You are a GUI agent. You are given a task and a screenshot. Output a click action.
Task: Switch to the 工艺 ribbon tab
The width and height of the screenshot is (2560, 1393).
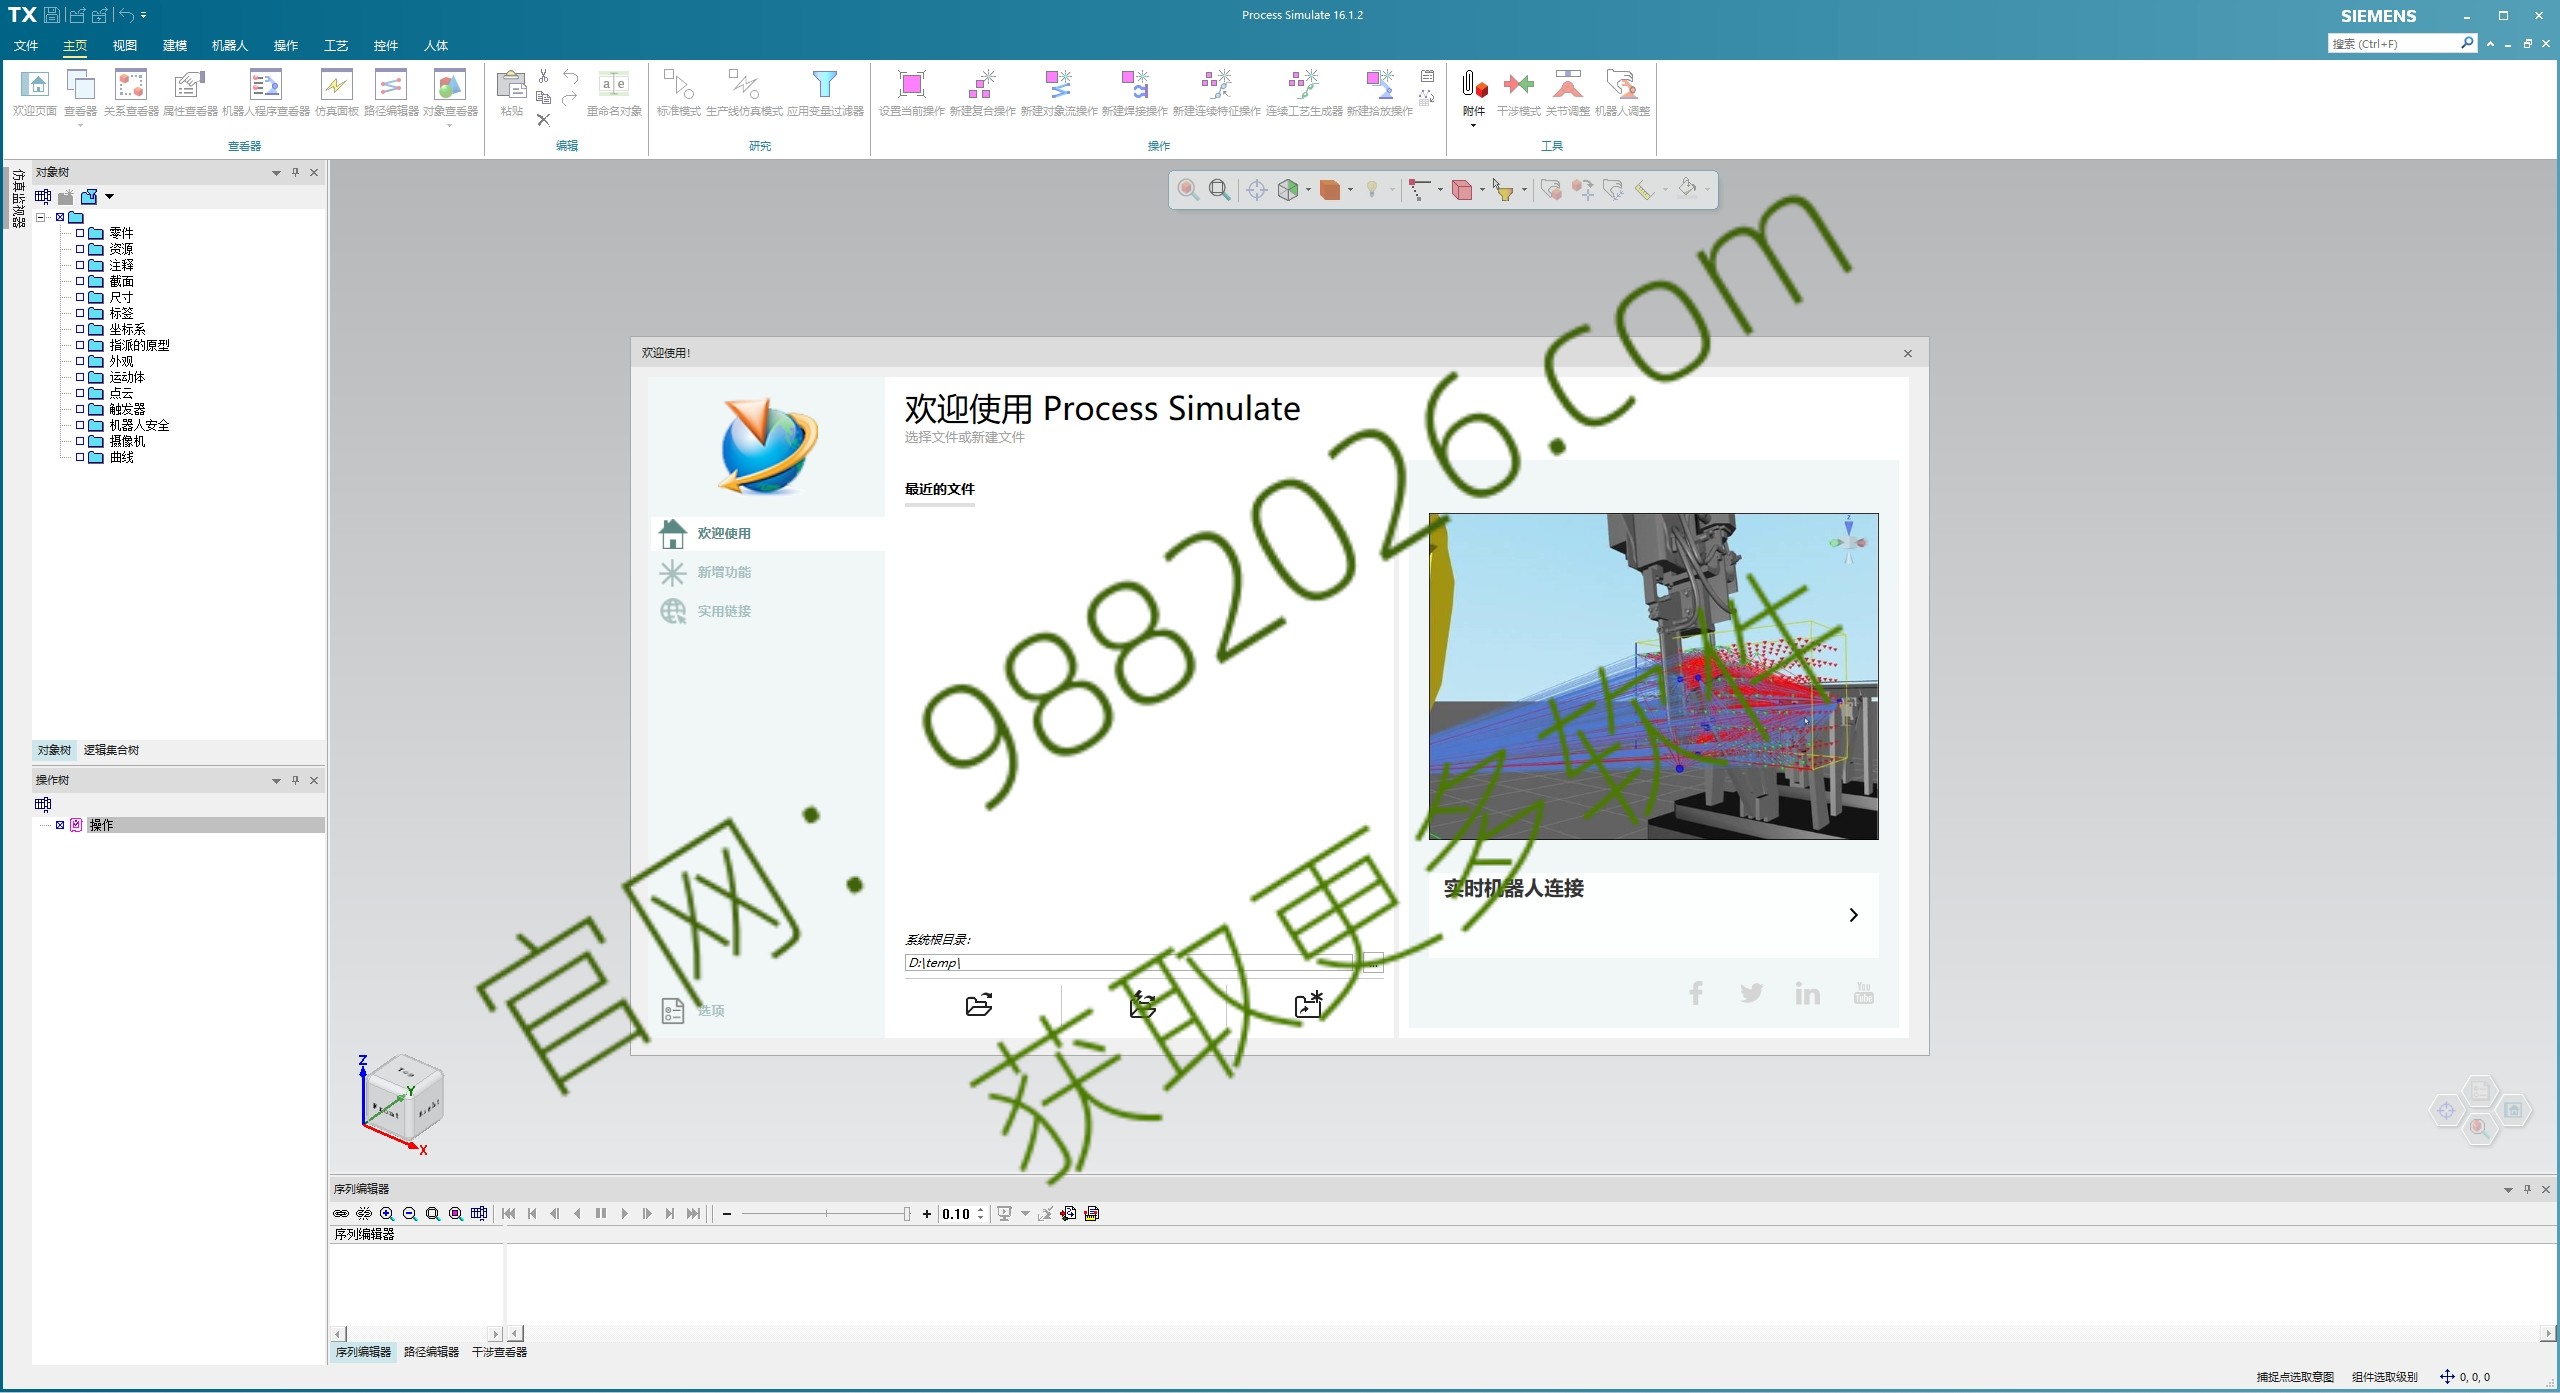(336, 45)
